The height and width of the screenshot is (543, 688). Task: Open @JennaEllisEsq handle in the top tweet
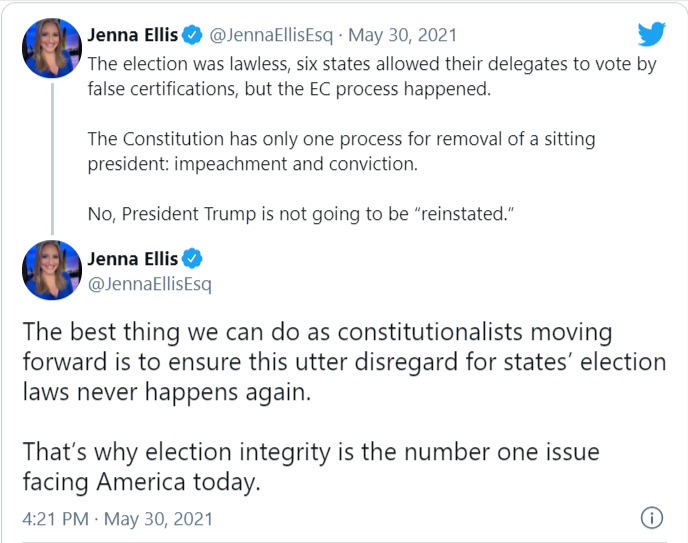point(271,36)
